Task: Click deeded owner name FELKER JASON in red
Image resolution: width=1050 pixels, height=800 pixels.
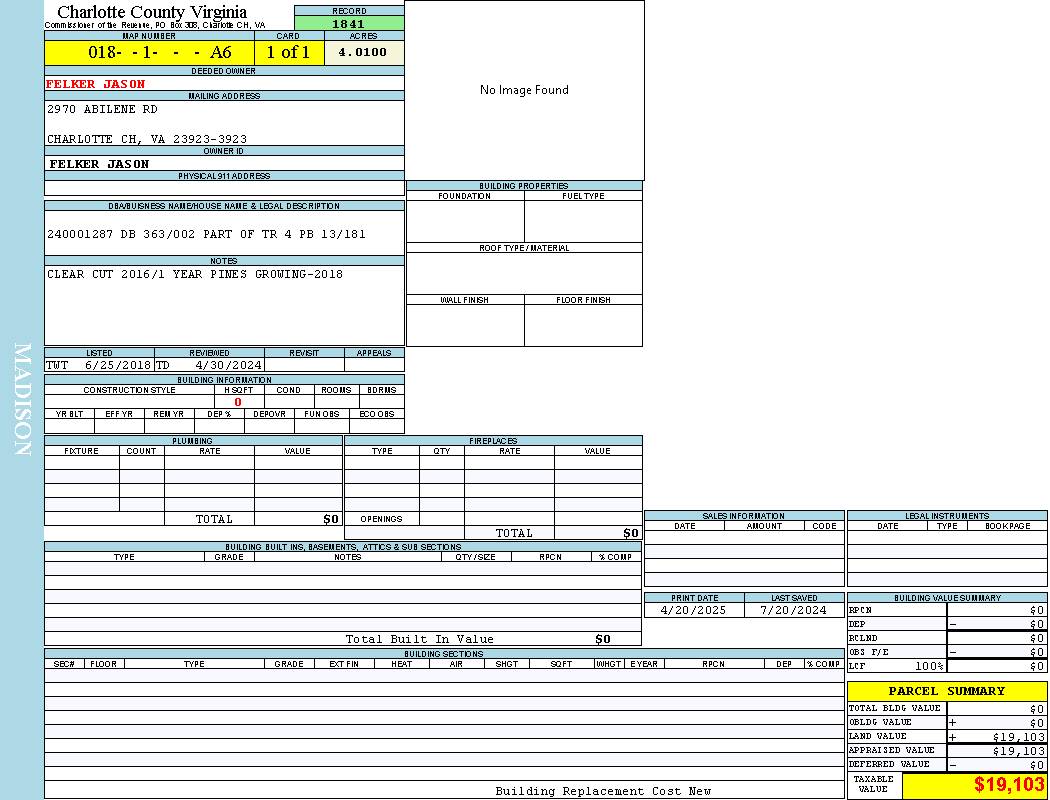Action: (96, 85)
